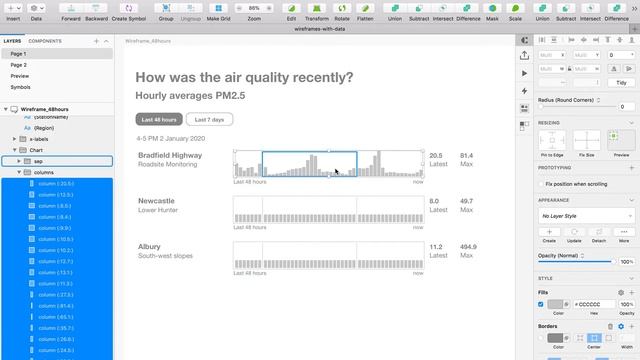Click the Difference icon beside Mask
The image size is (640, 360).
coord(468,8)
